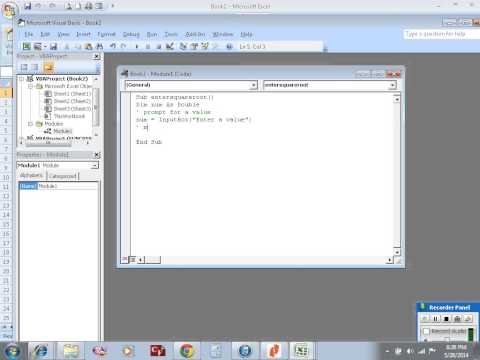The height and width of the screenshot is (360, 480).
Task: Close the Properties pane
Action: click(96, 155)
